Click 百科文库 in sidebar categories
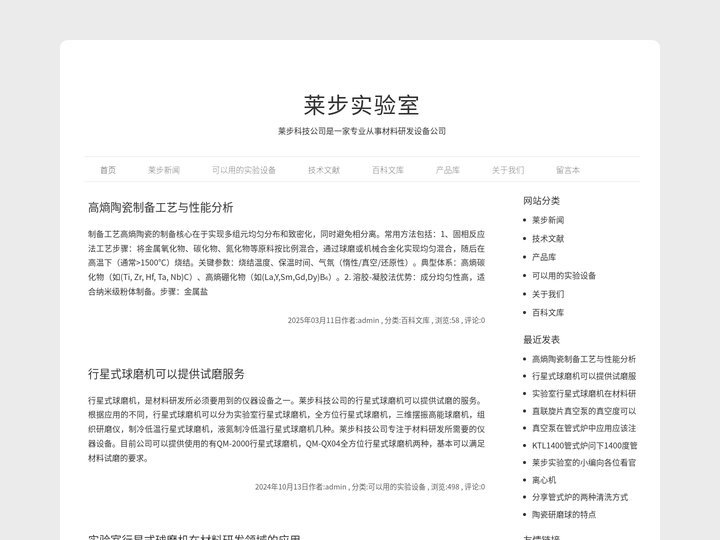The width and height of the screenshot is (720, 540). coord(548,312)
